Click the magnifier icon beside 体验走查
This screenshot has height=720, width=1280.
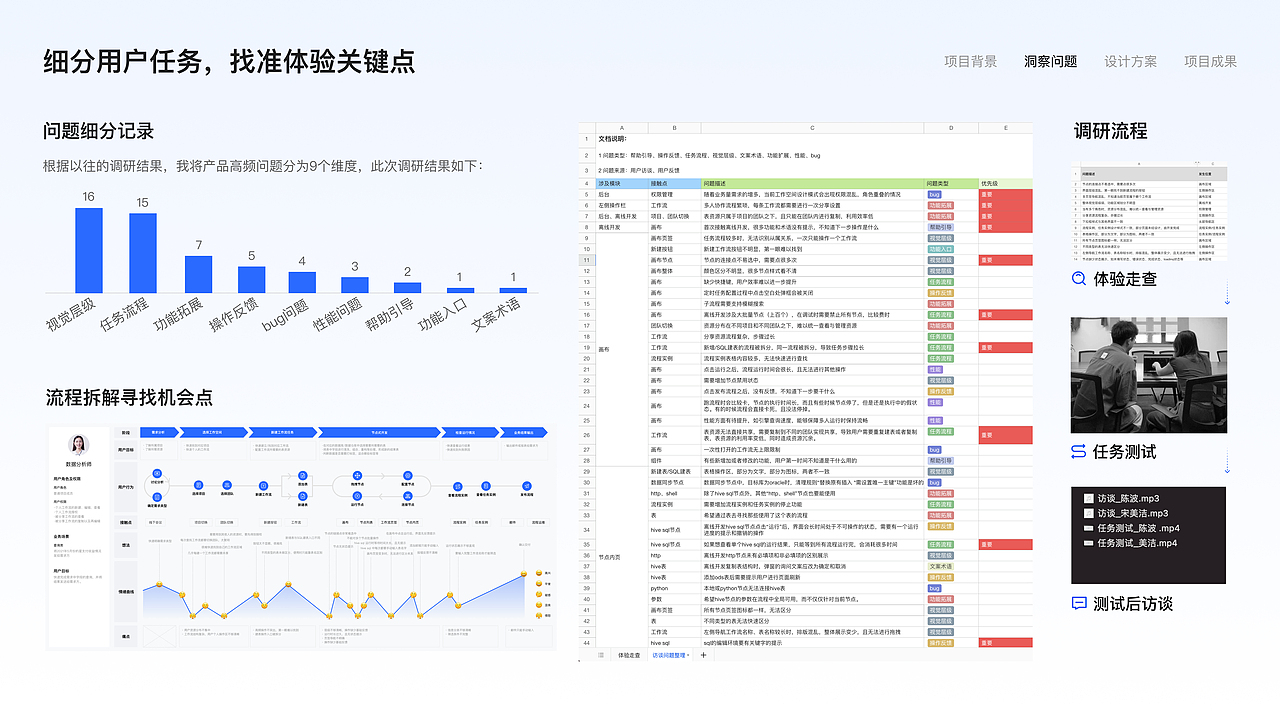[x=1079, y=279]
